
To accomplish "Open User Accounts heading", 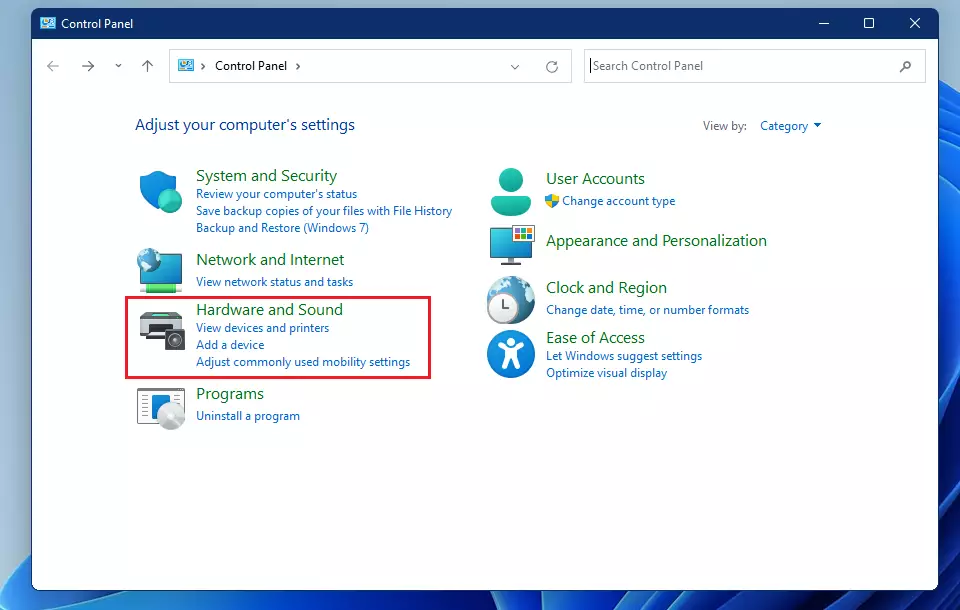I will [x=595, y=179].
